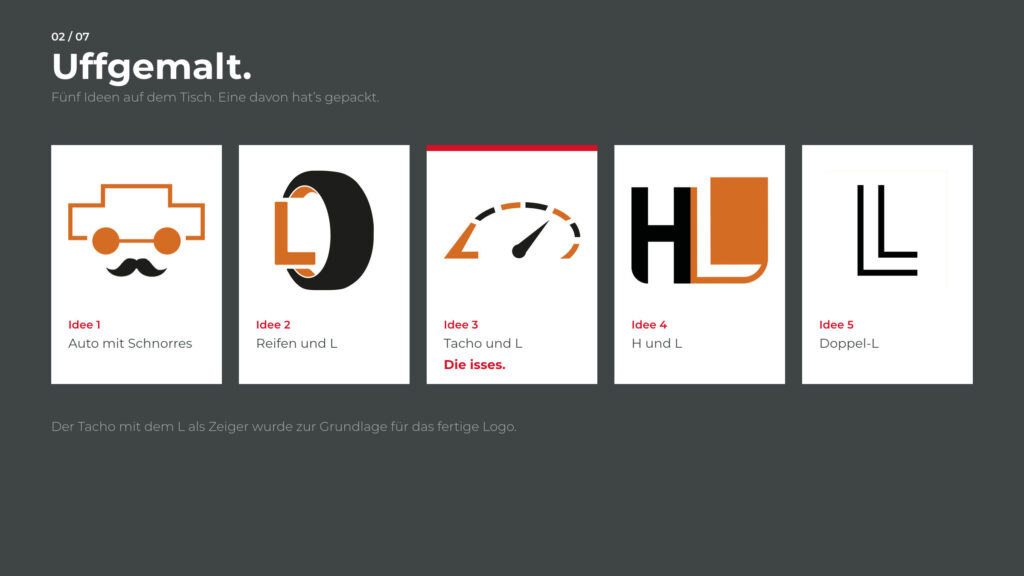Click the 'Uffgemalt.' headline
The image size is (1024, 576).
(152, 67)
